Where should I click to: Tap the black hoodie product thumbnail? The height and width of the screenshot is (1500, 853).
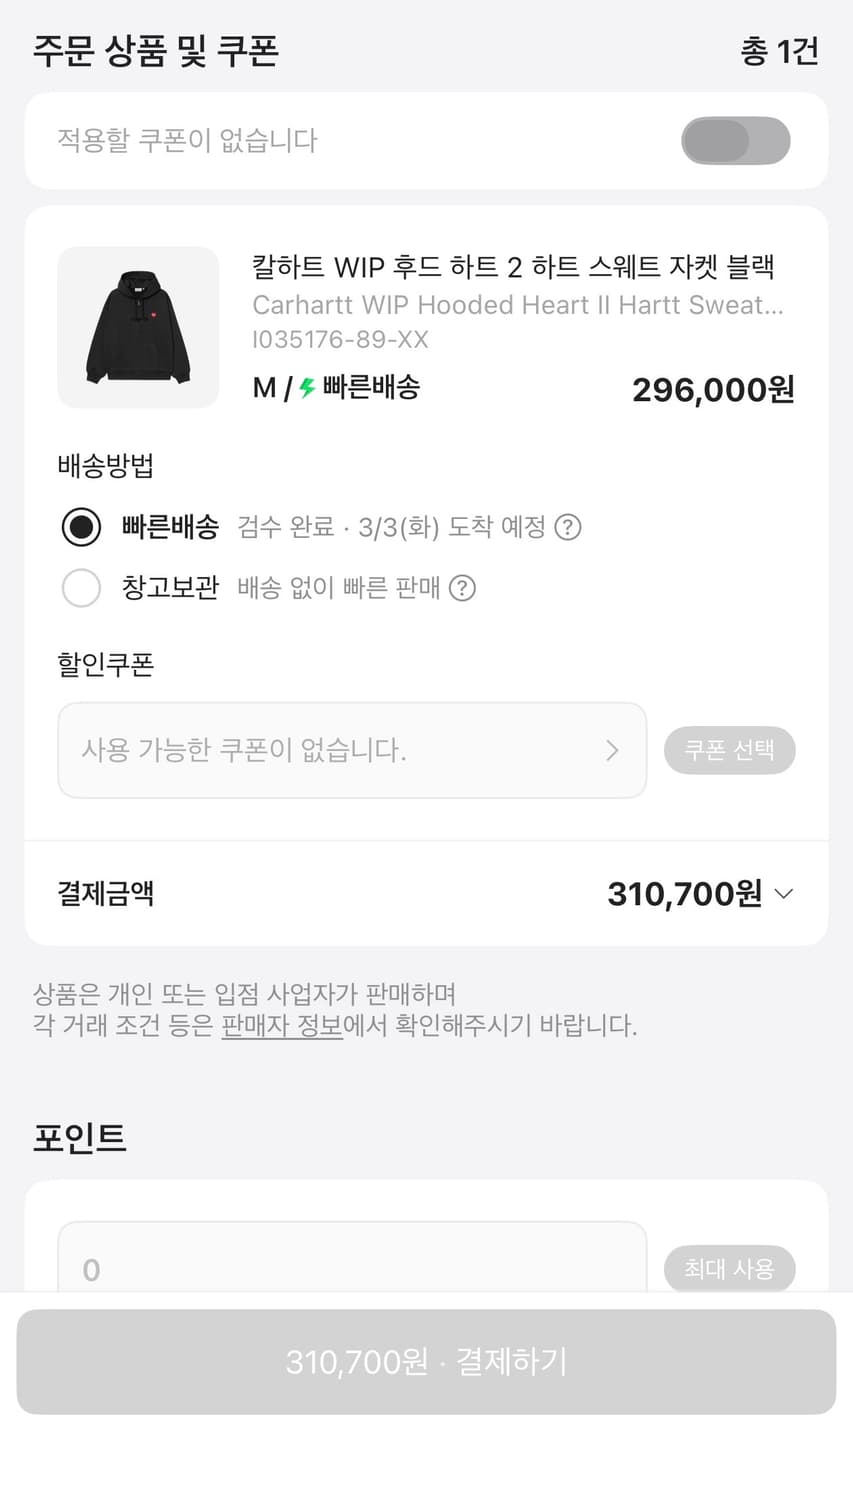(138, 327)
